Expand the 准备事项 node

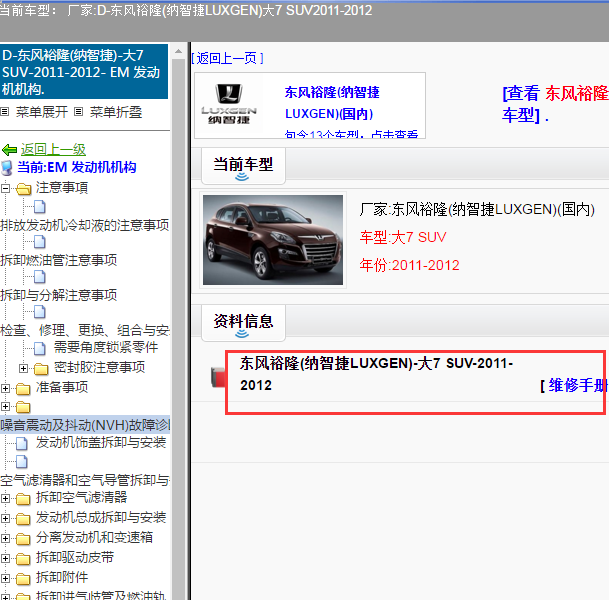click(5, 388)
